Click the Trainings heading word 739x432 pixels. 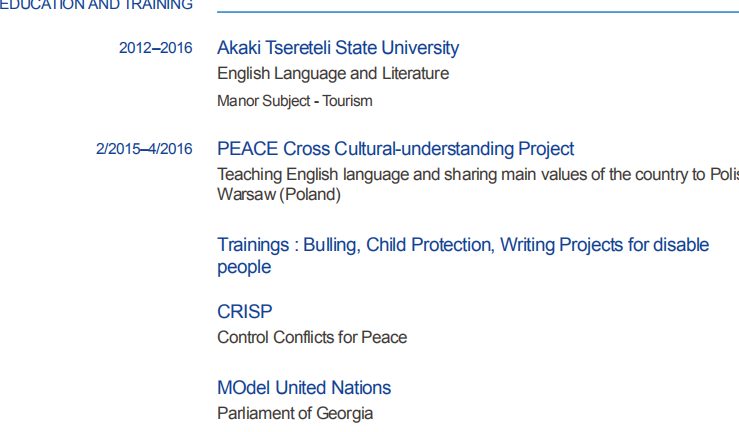(254, 245)
